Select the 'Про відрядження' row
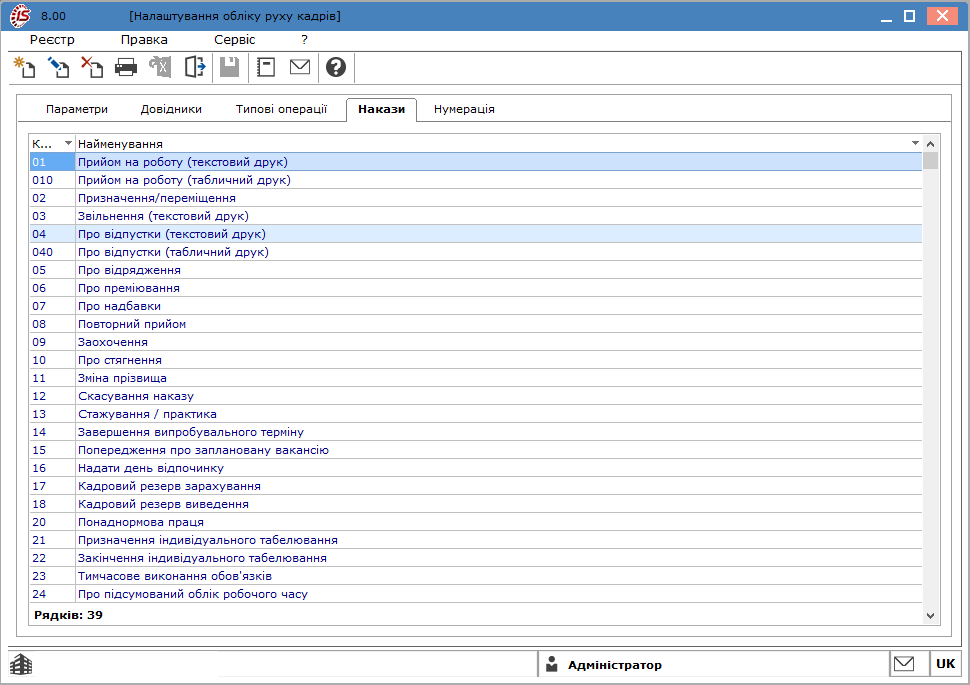This screenshot has width=970, height=685. click(476, 270)
